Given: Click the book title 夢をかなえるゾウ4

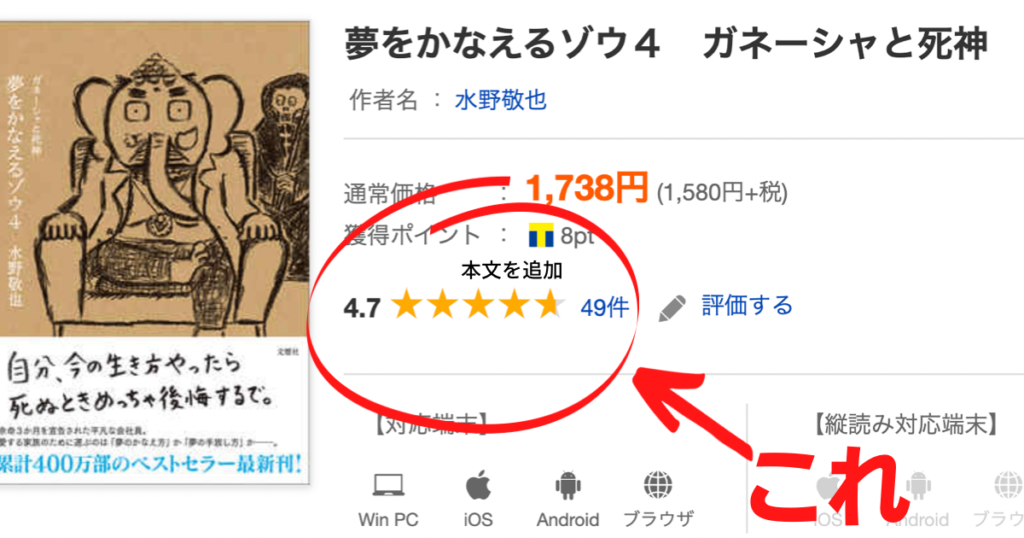Looking at the screenshot, I should pyautogui.click(x=502, y=45).
